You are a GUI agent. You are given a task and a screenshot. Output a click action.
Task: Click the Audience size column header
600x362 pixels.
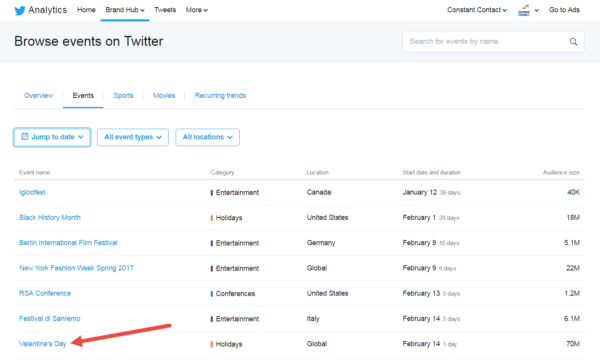click(561, 173)
